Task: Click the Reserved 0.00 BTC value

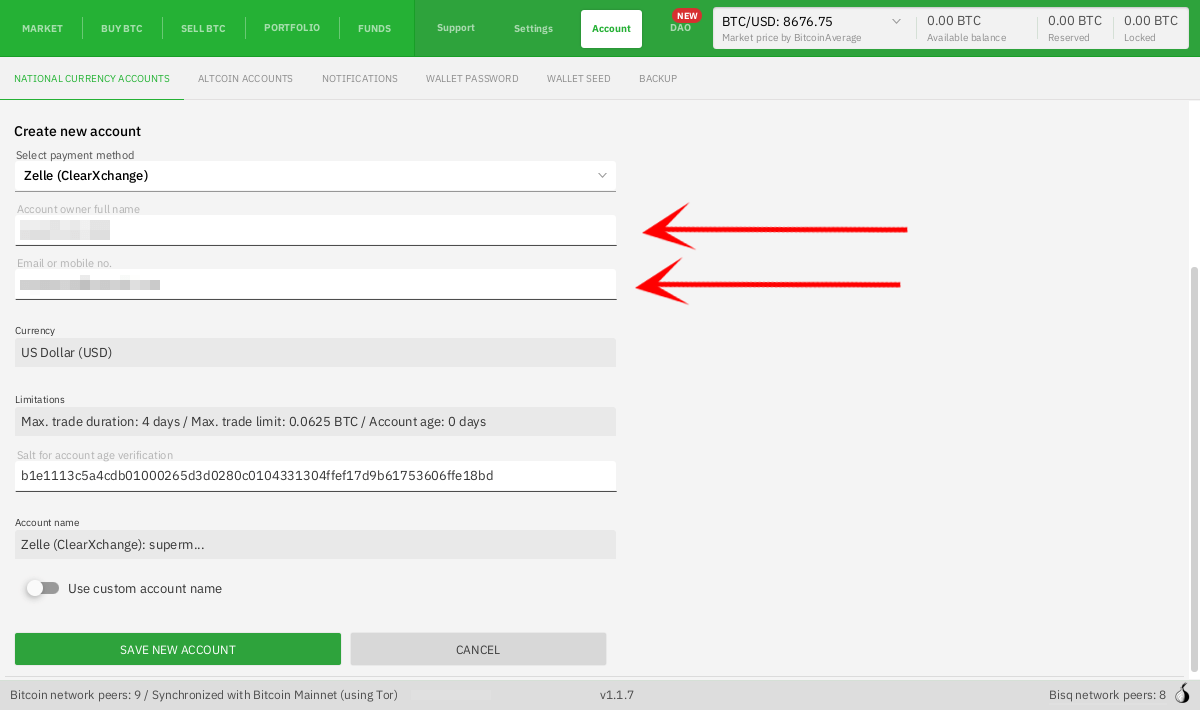Action: pyautogui.click(x=1075, y=21)
